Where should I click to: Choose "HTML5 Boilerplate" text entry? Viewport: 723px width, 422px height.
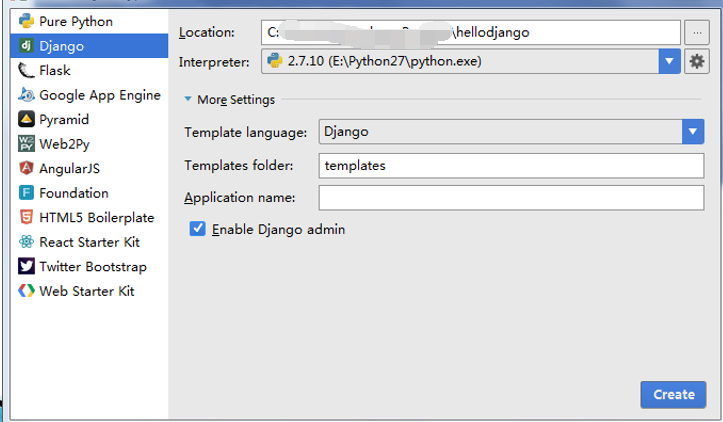click(x=97, y=218)
